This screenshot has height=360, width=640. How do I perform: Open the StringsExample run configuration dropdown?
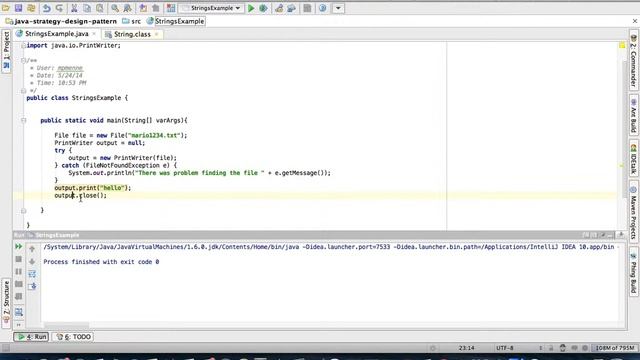click(x=212, y=8)
